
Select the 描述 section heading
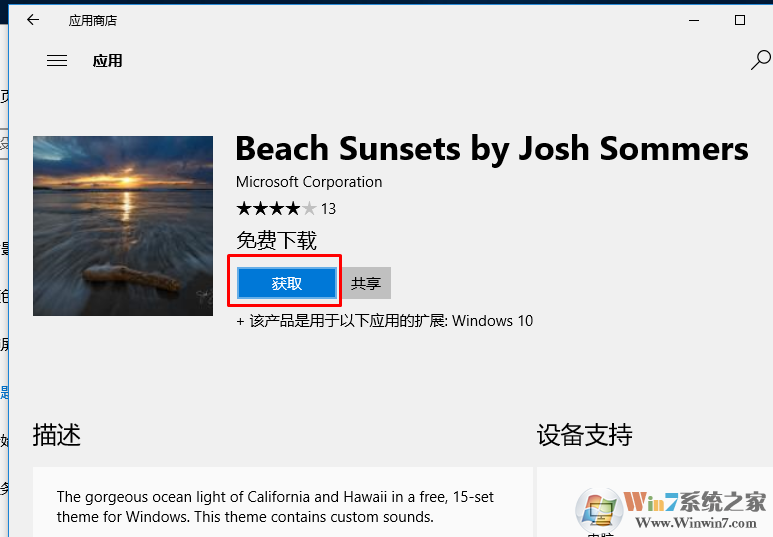click(x=57, y=435)
